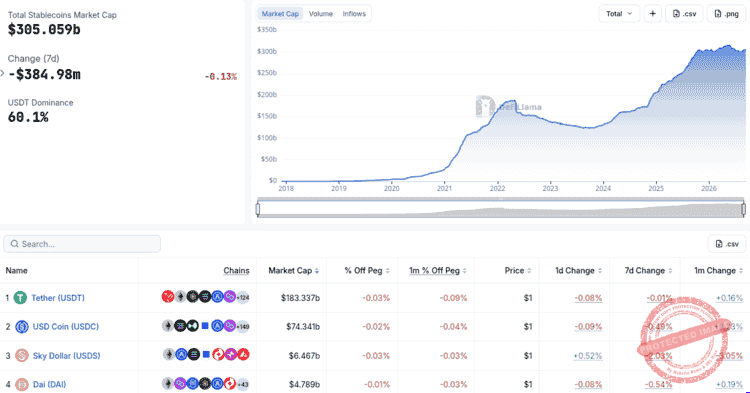Export the chart as .png

click(726, 14)
